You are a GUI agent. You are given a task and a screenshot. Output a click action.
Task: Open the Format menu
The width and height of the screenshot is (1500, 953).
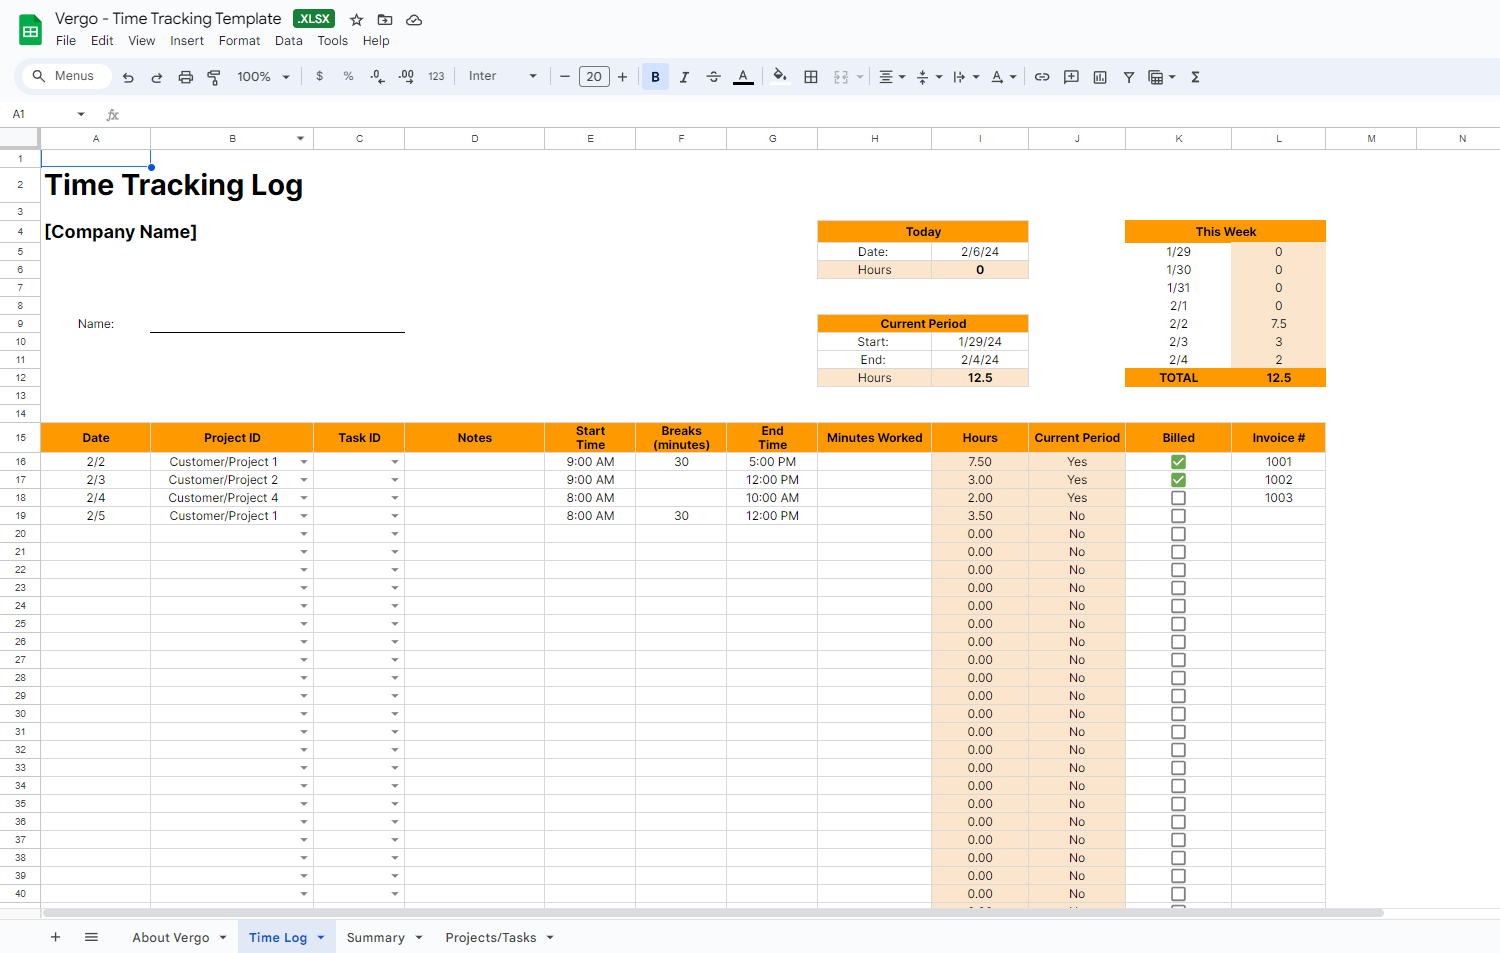[239, 41]
